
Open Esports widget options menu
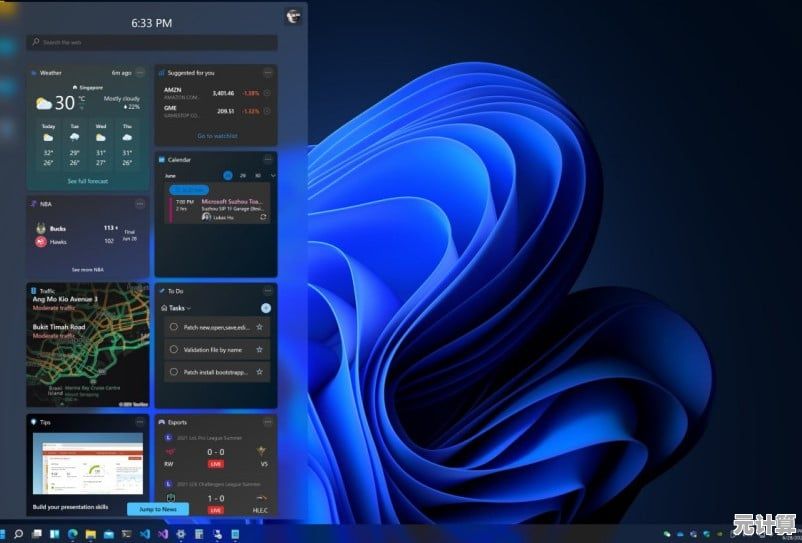[268, 422]
